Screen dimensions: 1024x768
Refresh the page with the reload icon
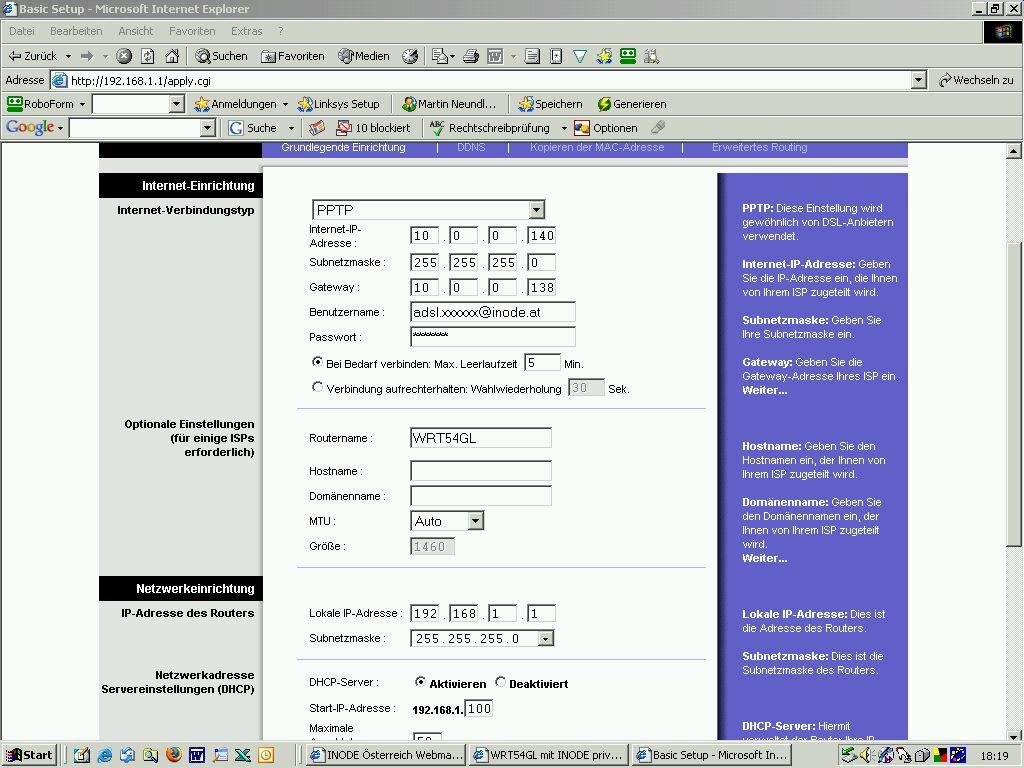[148, 56]
